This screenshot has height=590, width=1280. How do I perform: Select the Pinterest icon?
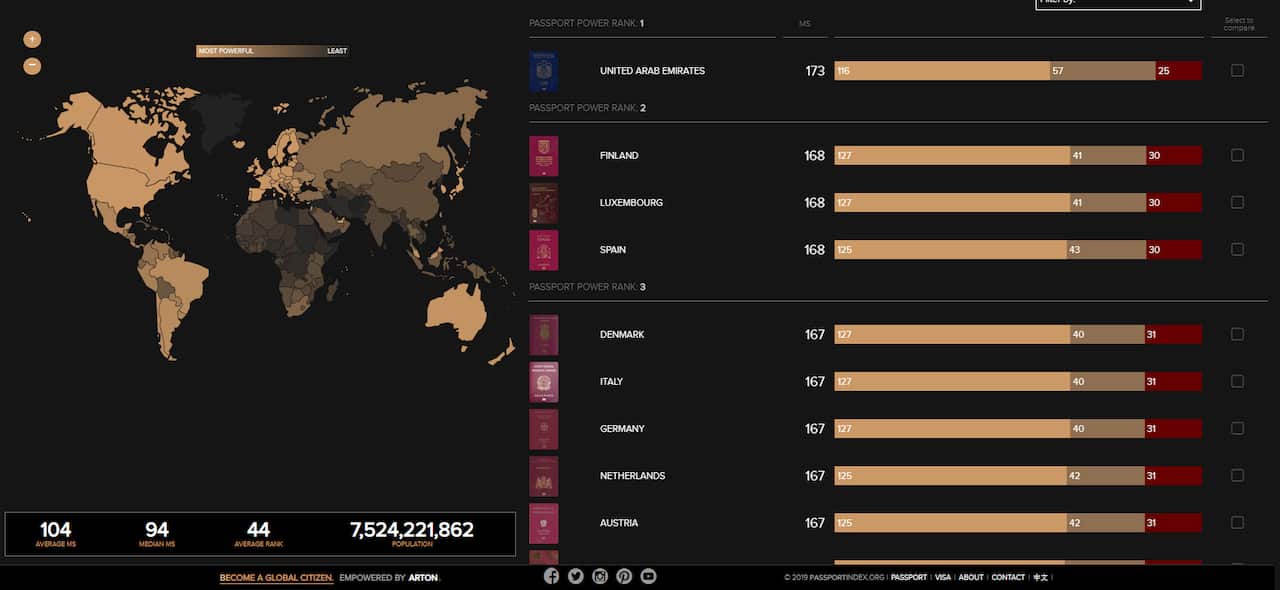pyautogui.click(x=624, y=576)
